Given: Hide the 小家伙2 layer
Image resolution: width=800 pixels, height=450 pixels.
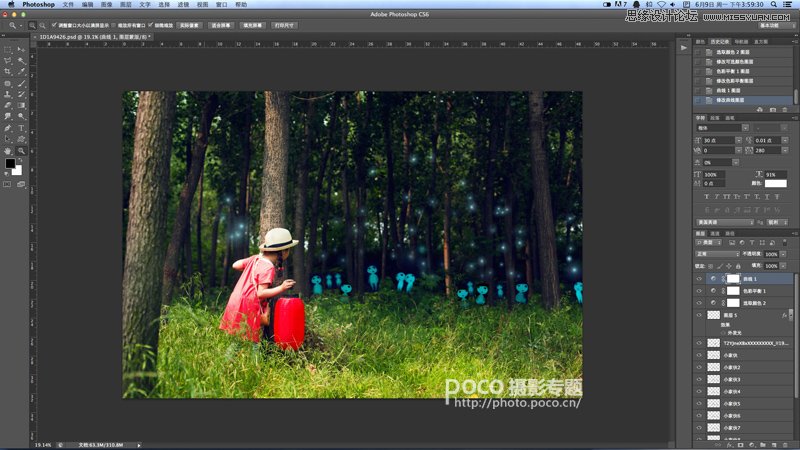Looking at the screenshot, I should coord(699,367).
